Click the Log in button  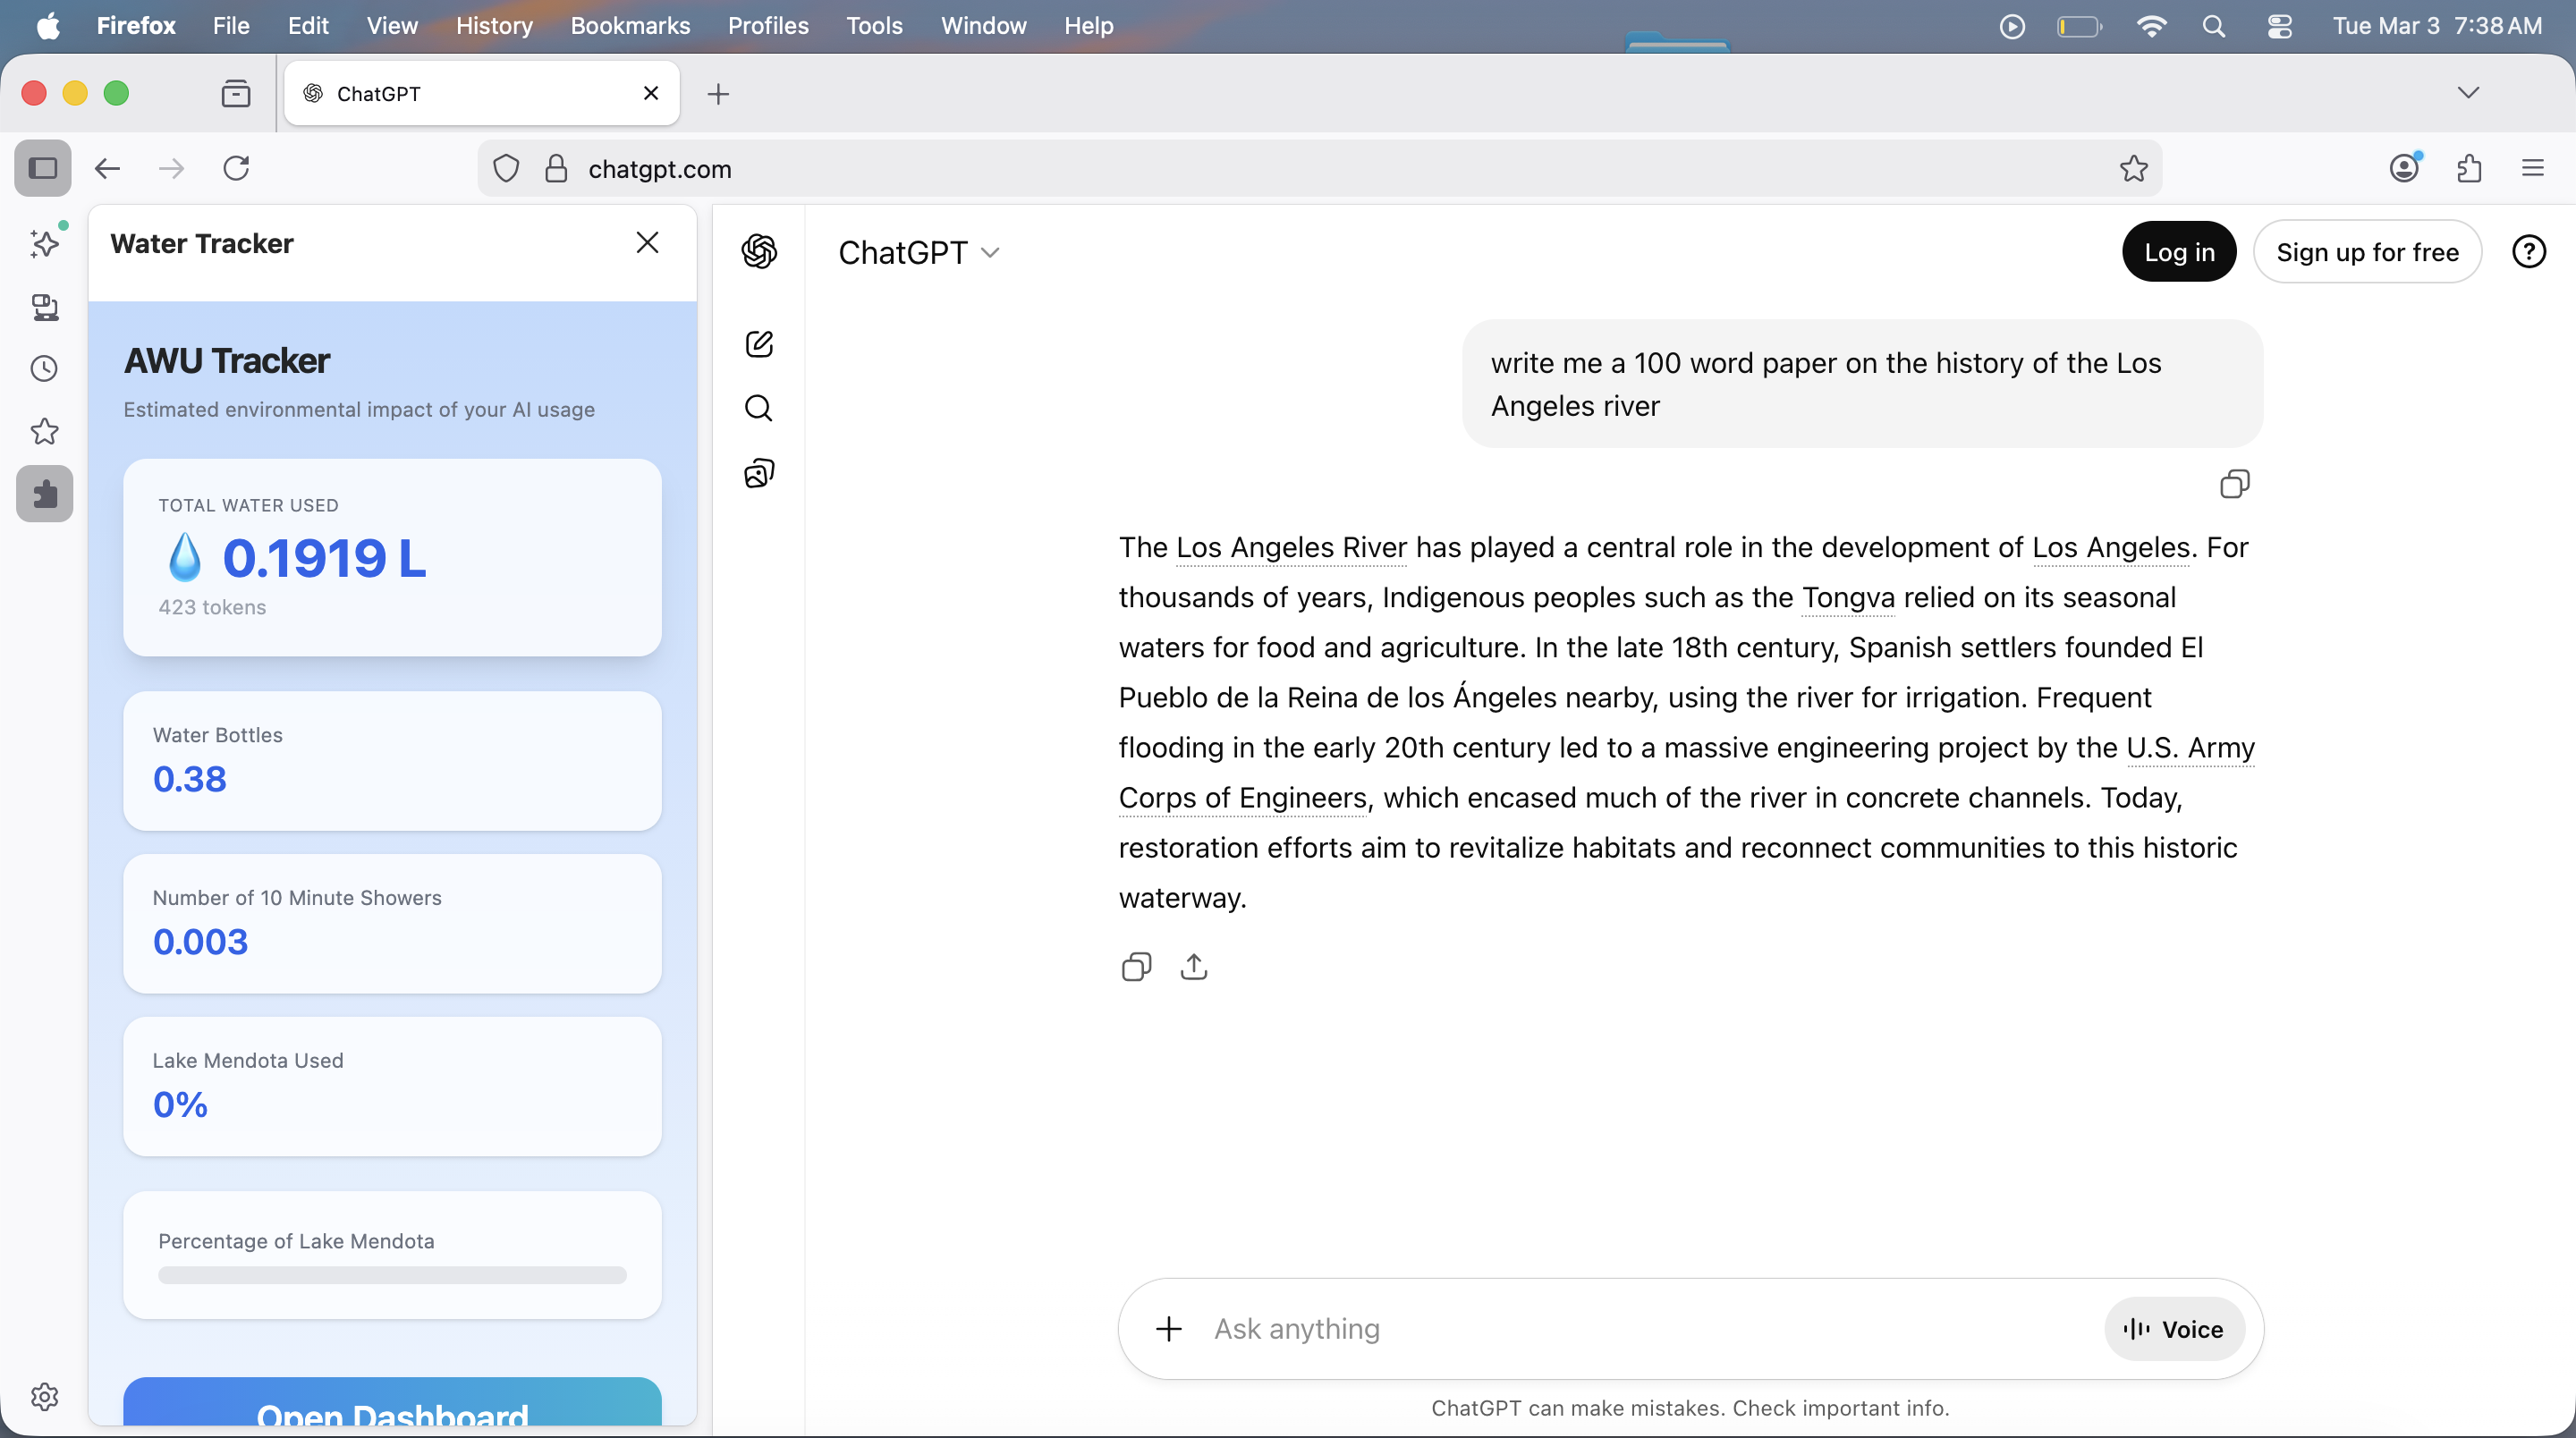tap(2178, 252)
